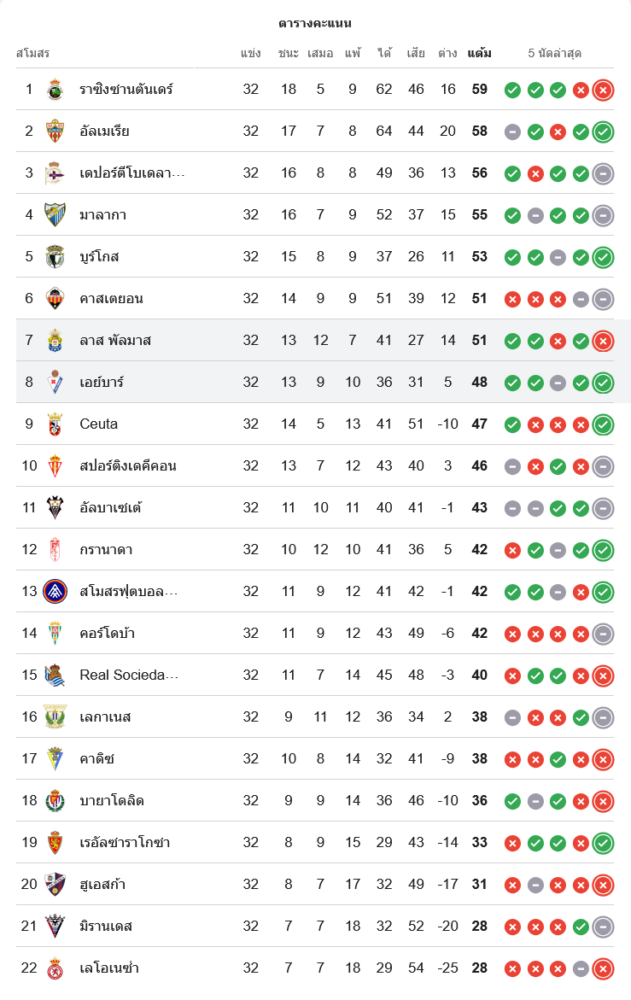Open the กรานาดา team link
631x1000 pixels.
106,550
